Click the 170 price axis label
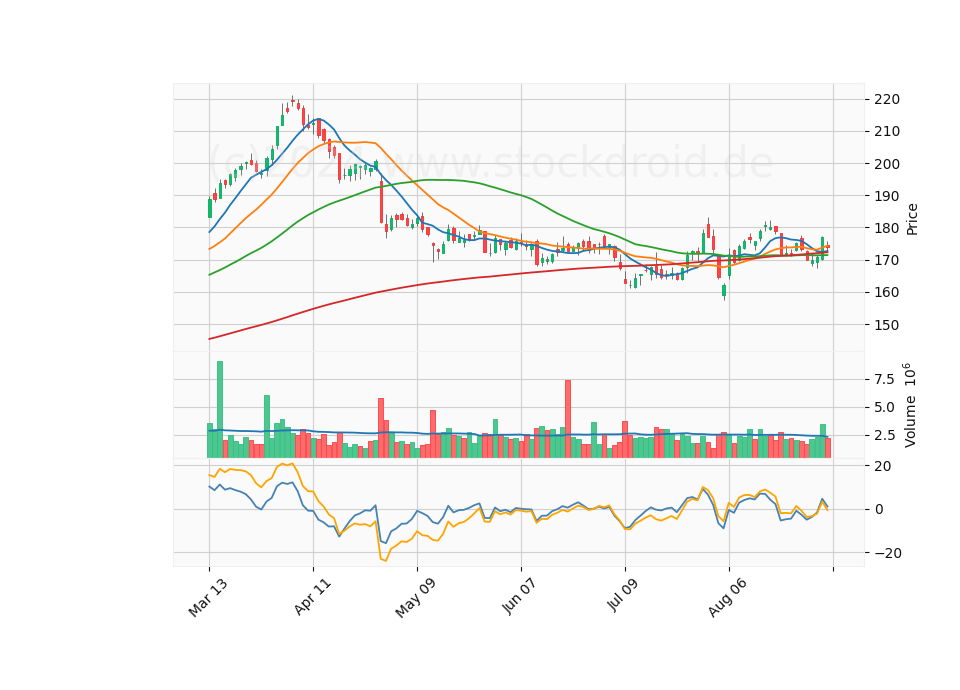 coord(887,260)
